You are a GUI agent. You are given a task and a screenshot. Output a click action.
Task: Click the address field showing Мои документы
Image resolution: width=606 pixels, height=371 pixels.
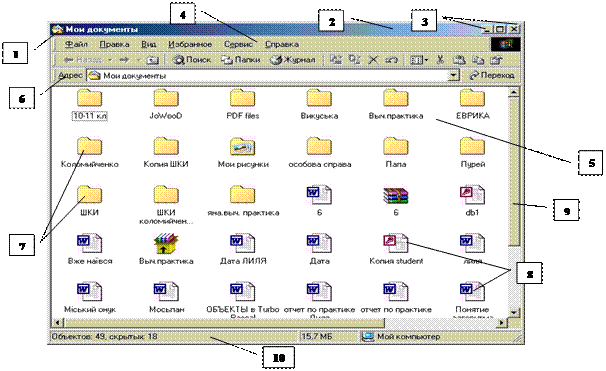[268, 76]
